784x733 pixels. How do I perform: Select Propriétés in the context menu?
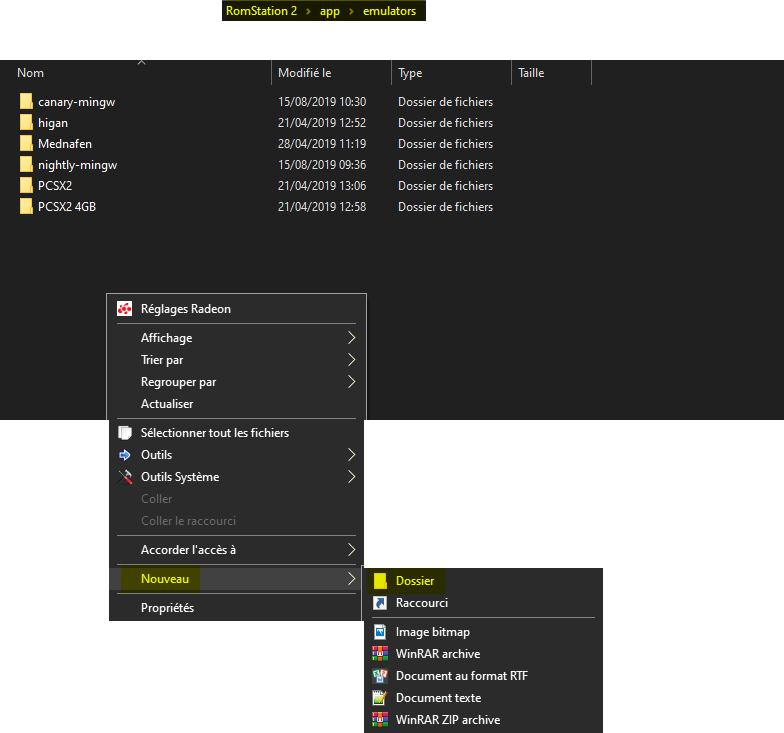point(236,608)
